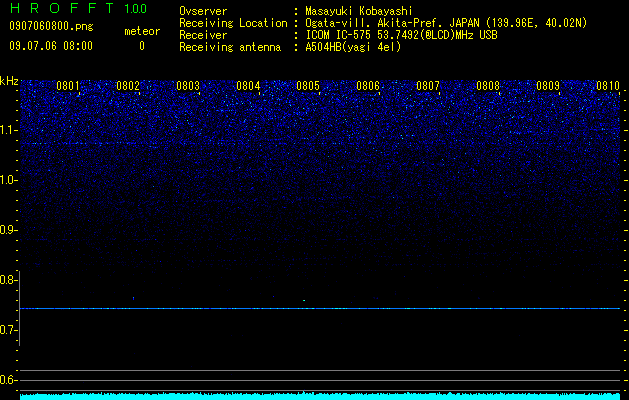
Task: Select the 0803 time marker
Action: point(188,86)
